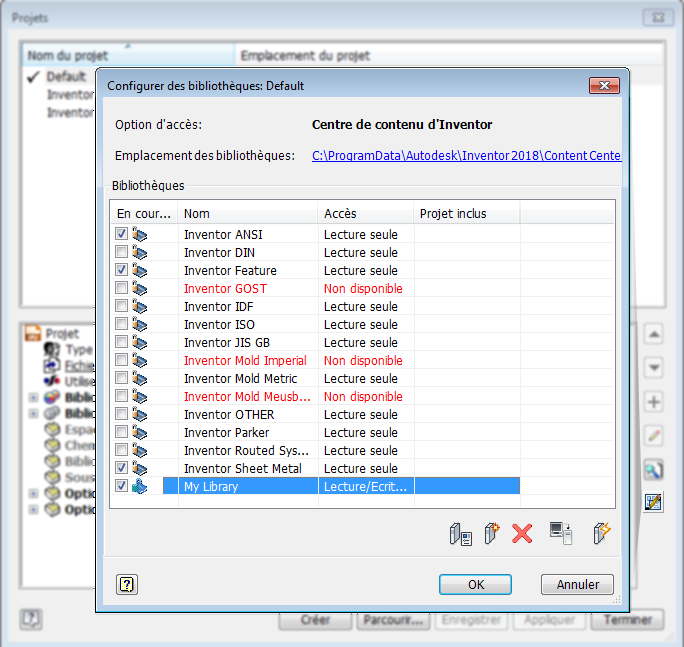684x647 pixels.
Task: Click the Inventor DIN library icon
Action: (140, 252)
